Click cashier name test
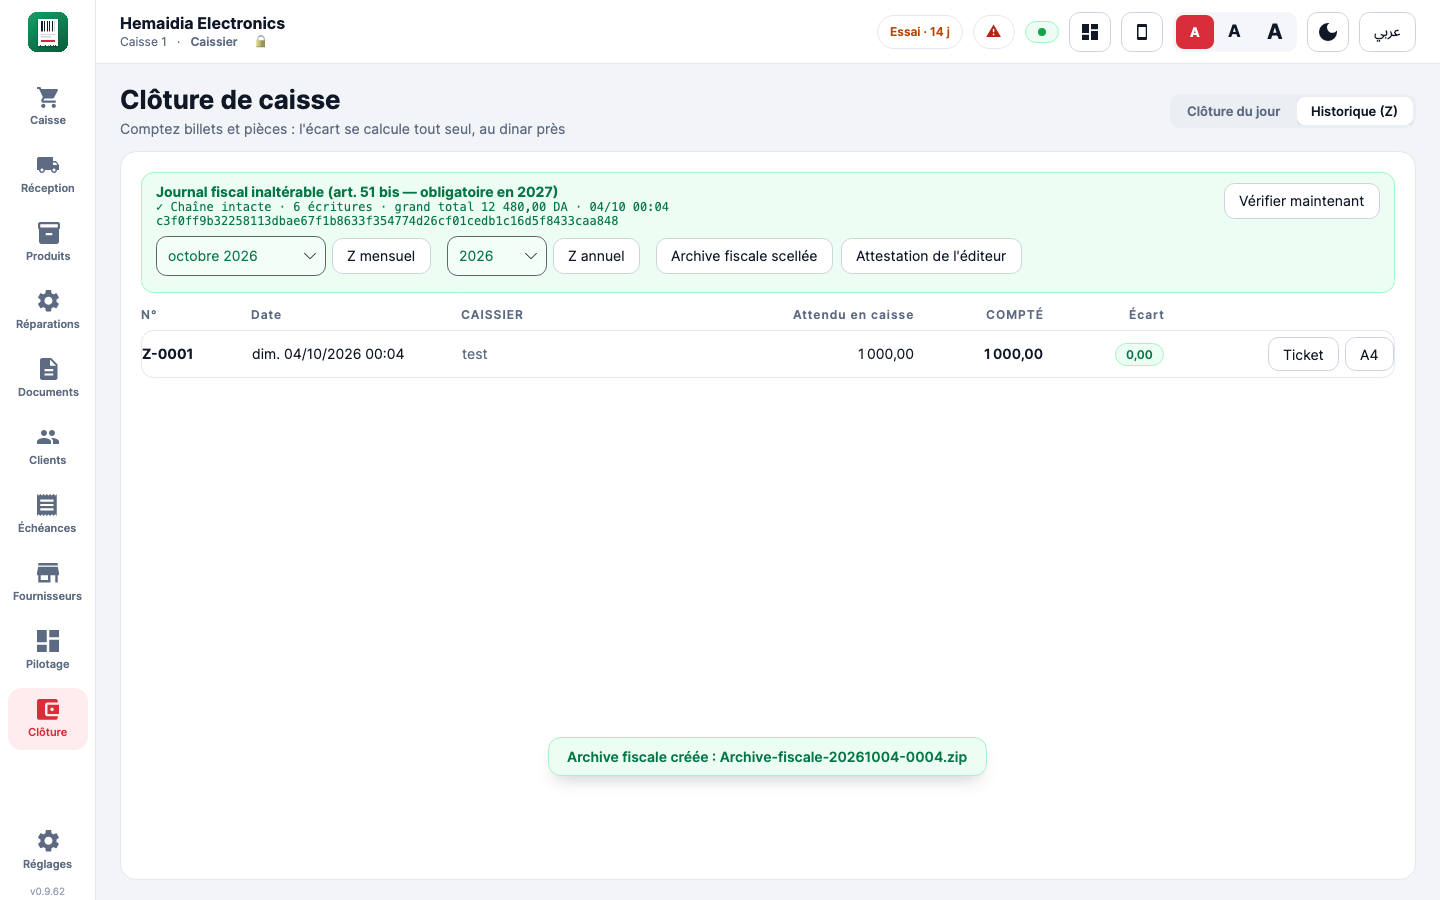The image size is (1440, 900). click(x=475, y=354)
